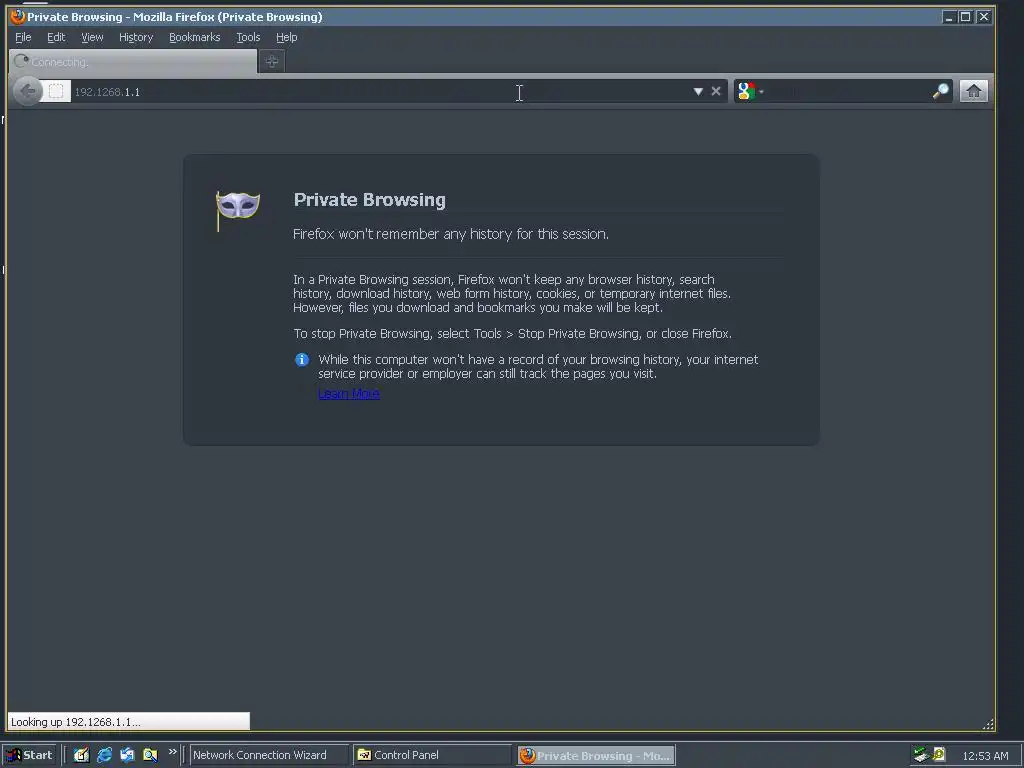Click the 'Looking up 192.1268.1.1...' status text
This screenshot has height=768, width=1024.
(x=75, y=722)
